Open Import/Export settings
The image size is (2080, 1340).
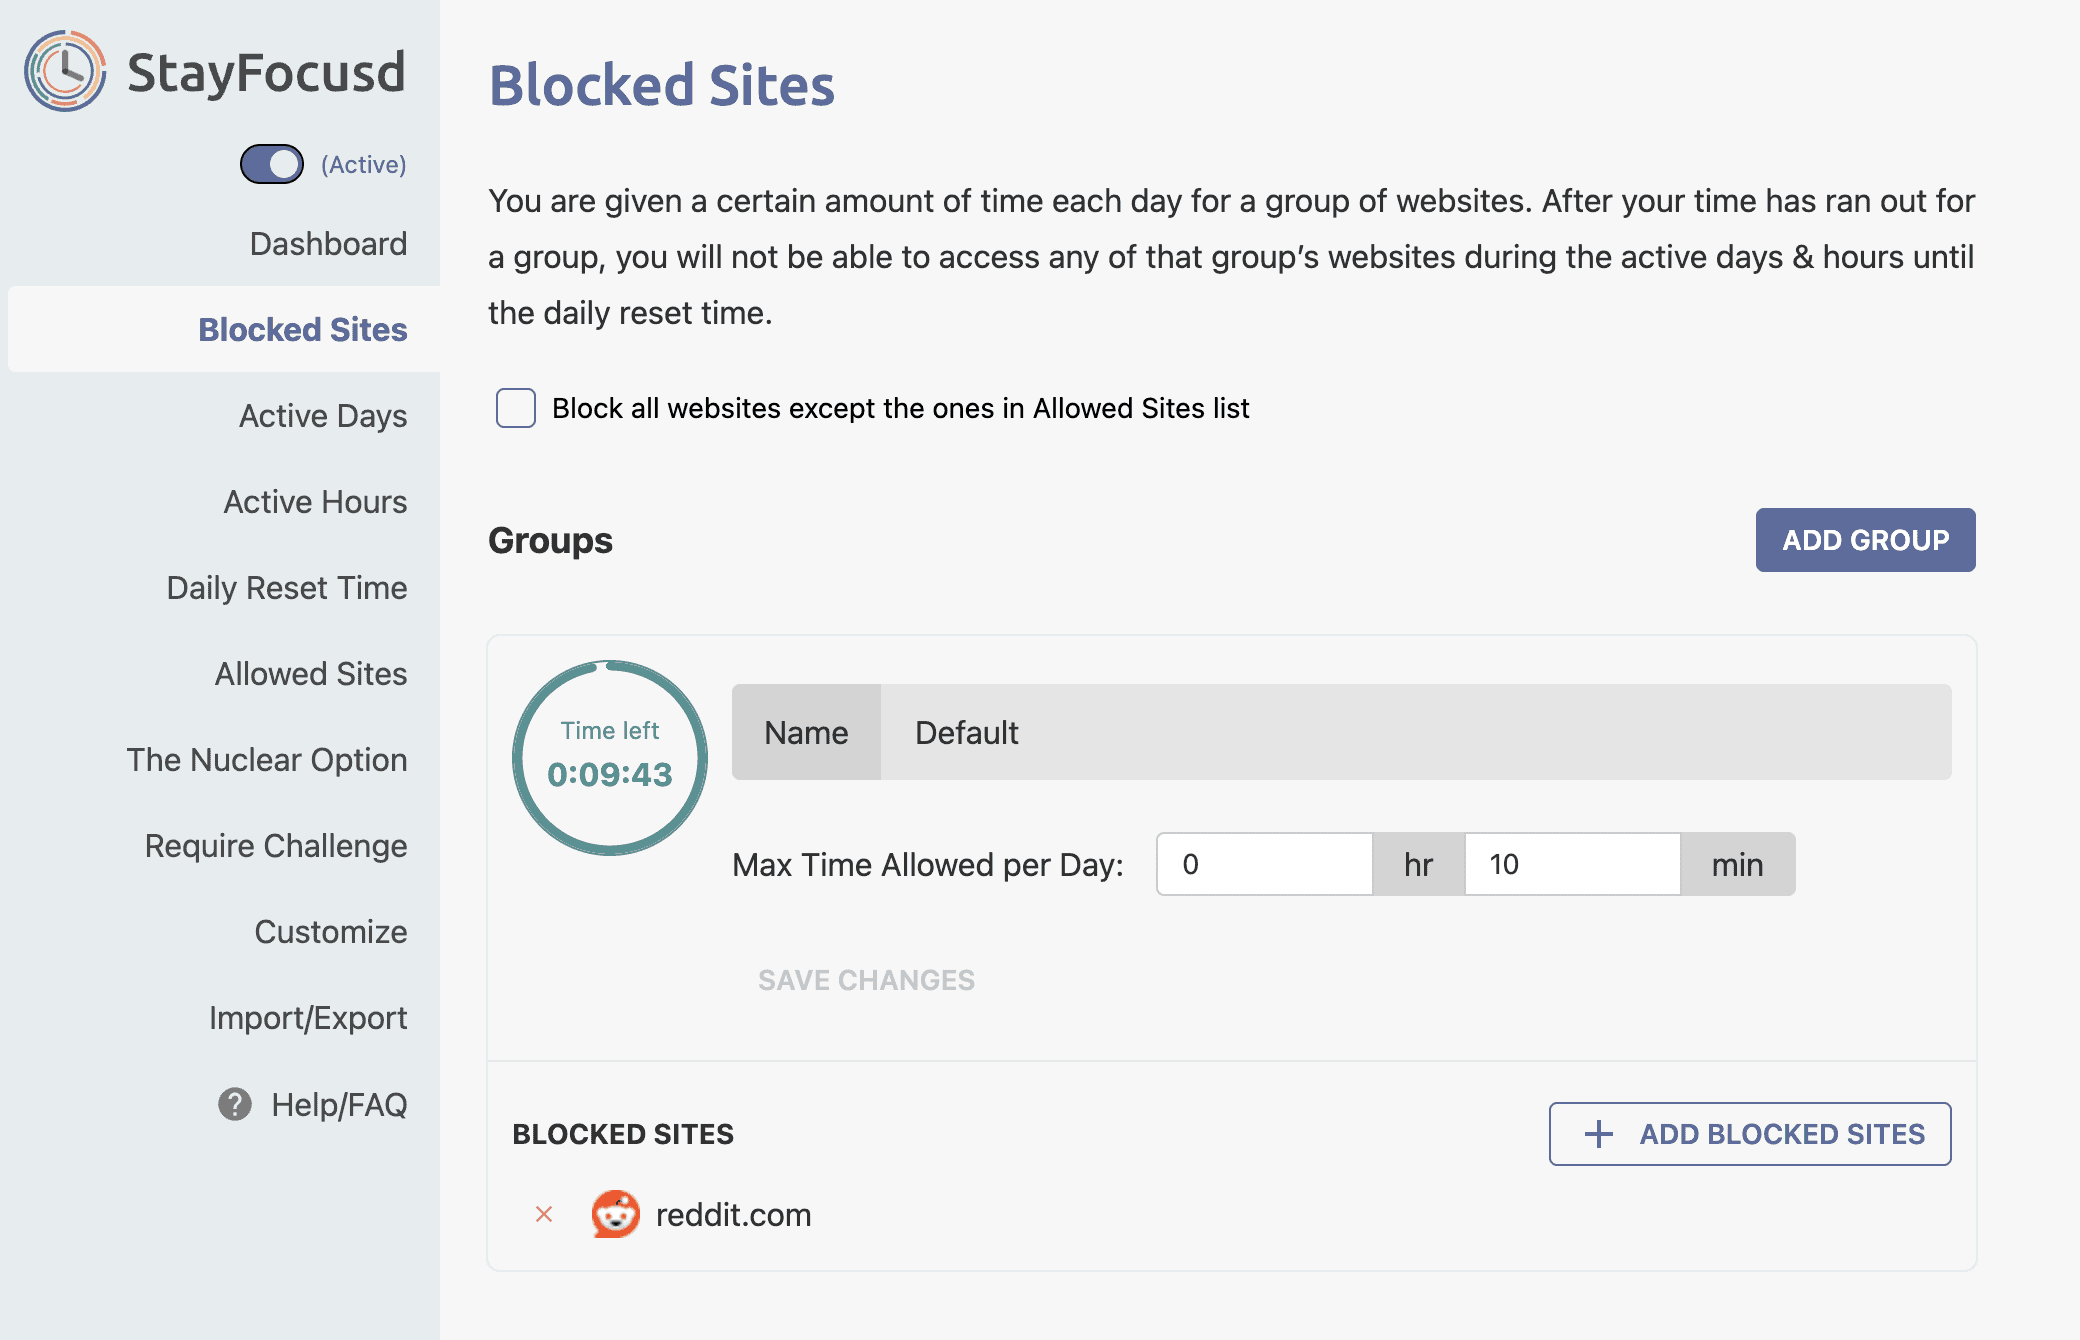308,1017
